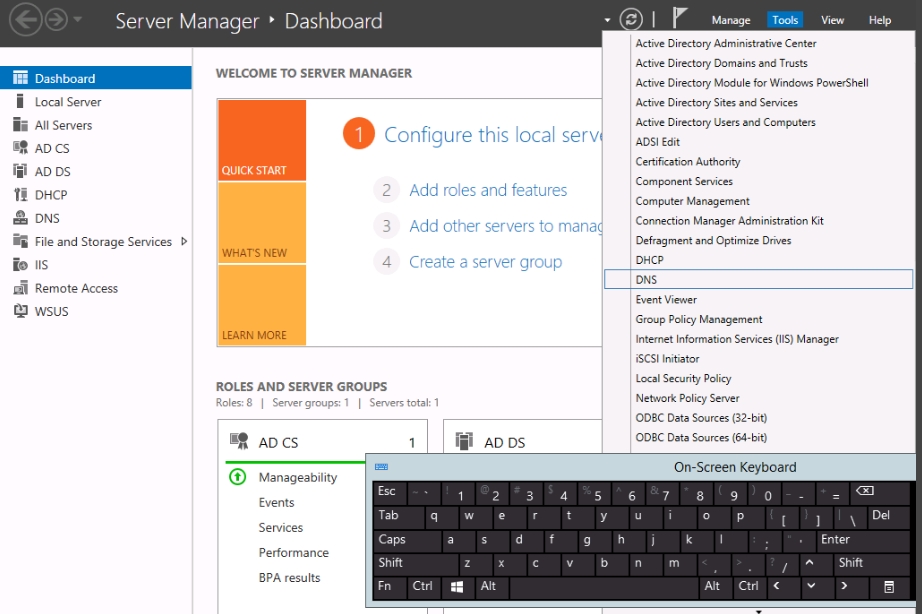922x614 pixels.
Task: Select the WHAT'S NEW tile
Action: (262, 222)
